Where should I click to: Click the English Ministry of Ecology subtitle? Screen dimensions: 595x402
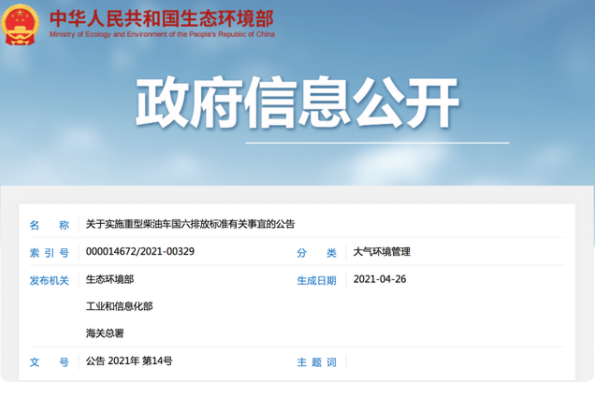[162, 34]
